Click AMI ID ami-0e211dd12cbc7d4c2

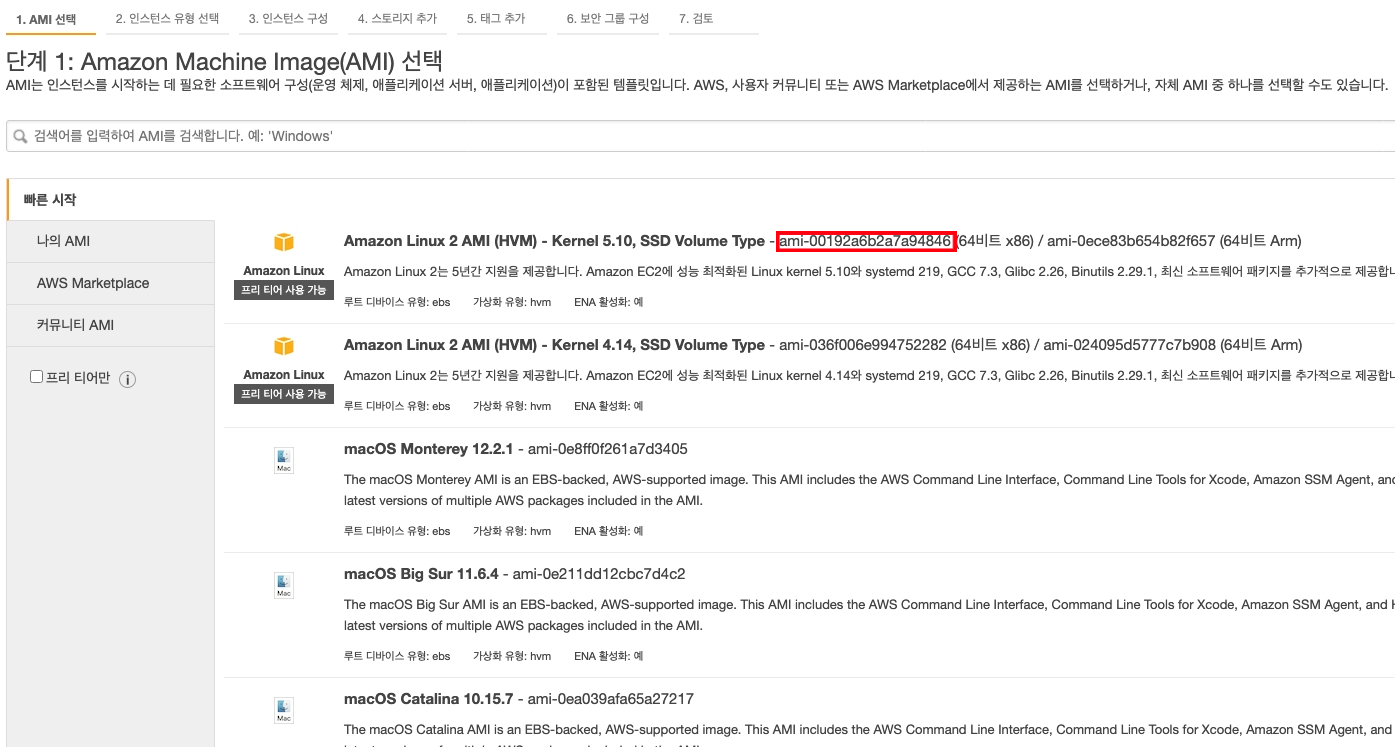599,574
